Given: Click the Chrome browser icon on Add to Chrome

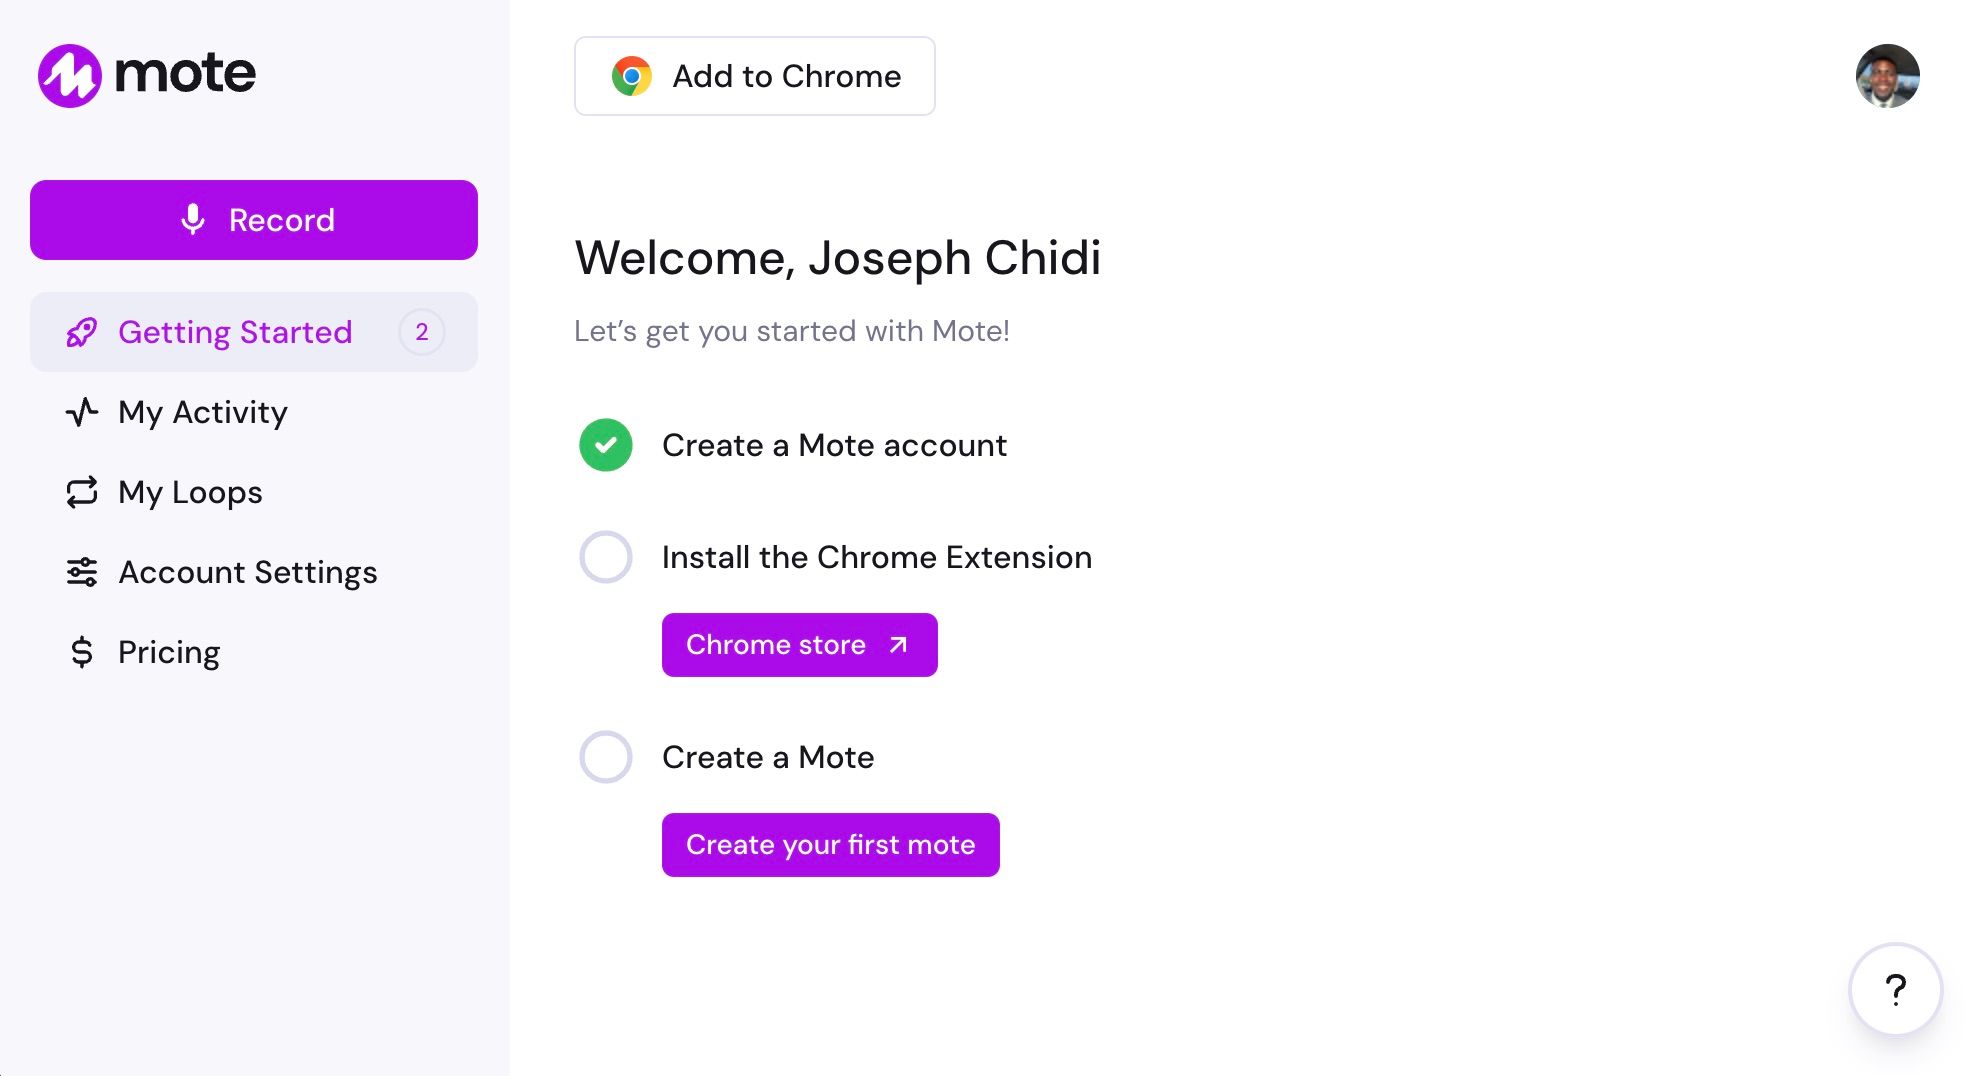Looking at the screenshot, I should click(x=631, y=75).
